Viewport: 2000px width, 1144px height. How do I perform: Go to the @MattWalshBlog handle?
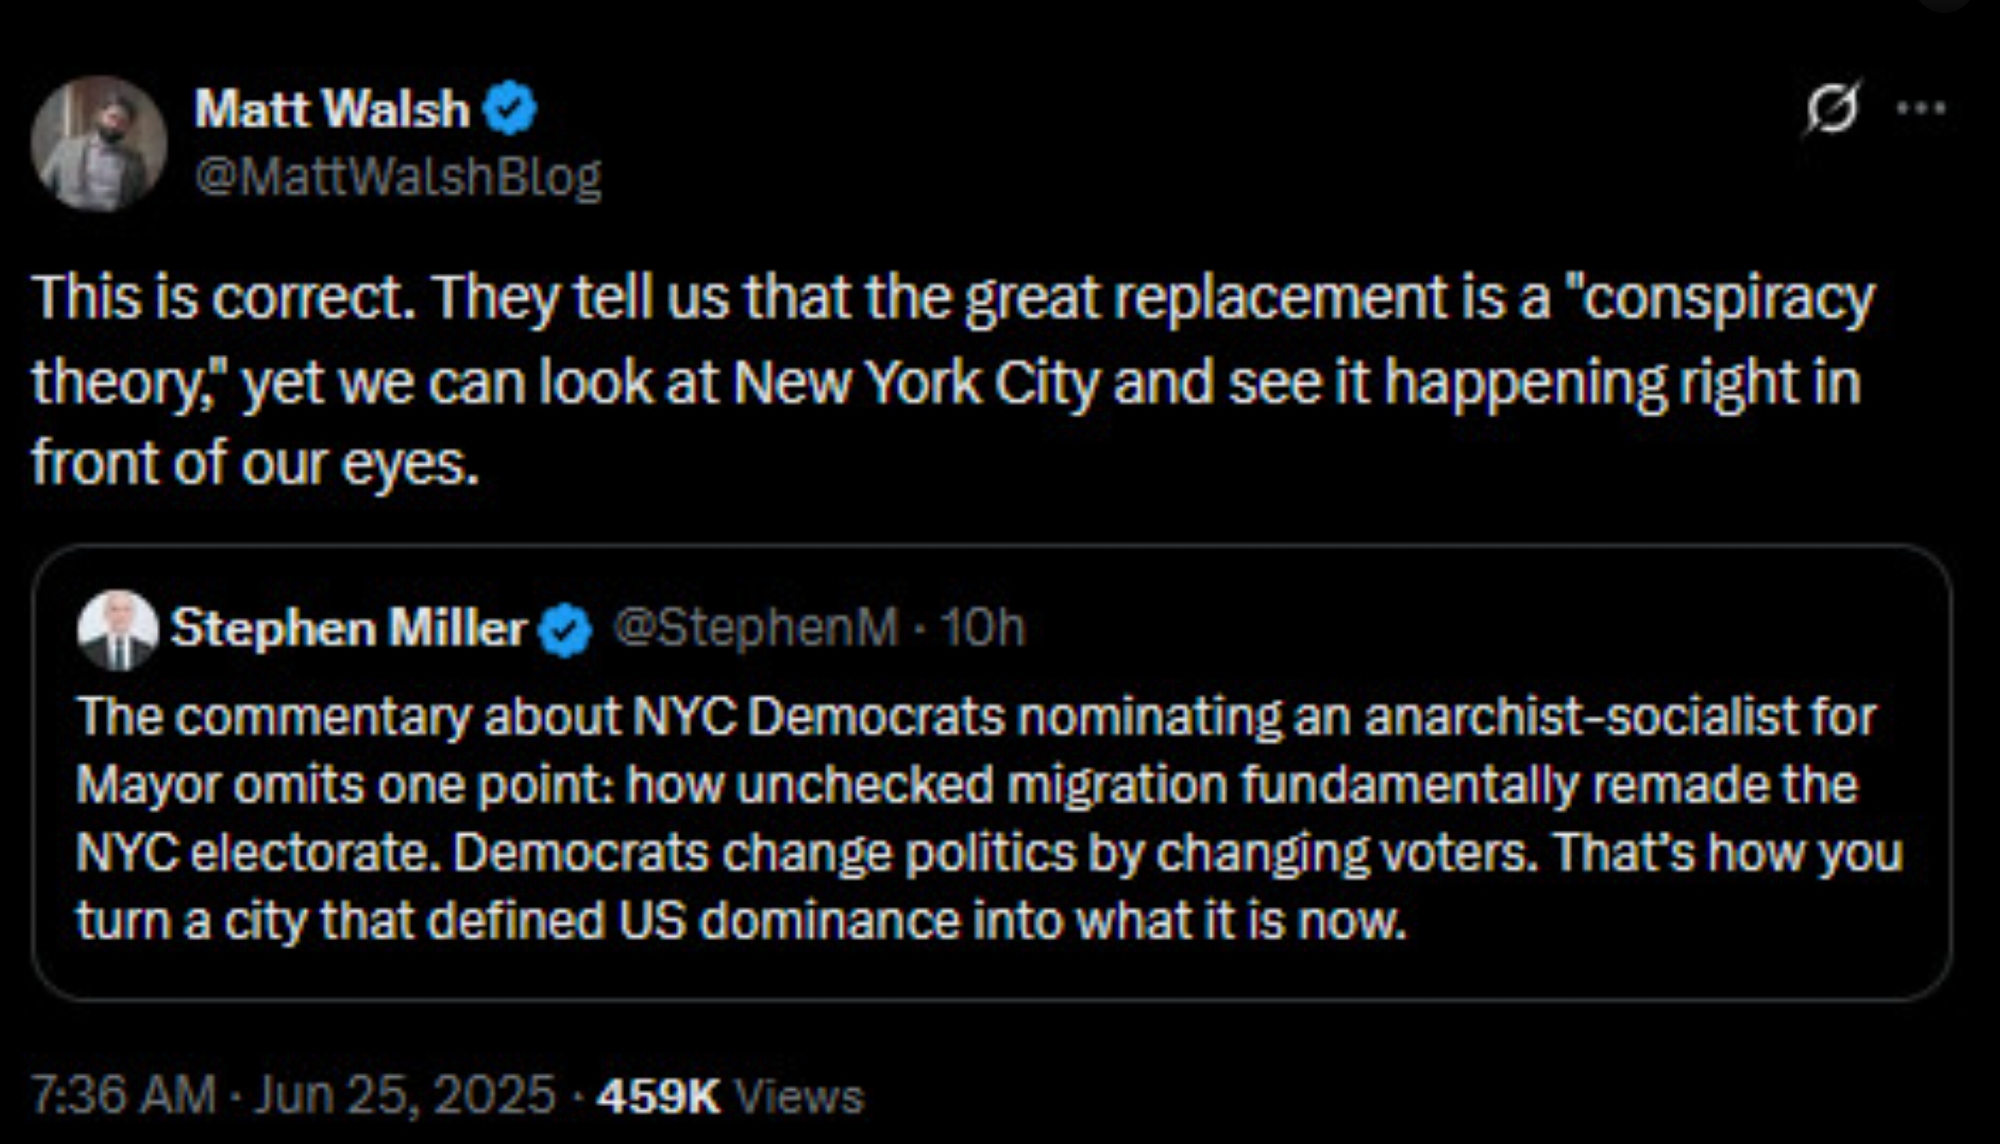398,177
